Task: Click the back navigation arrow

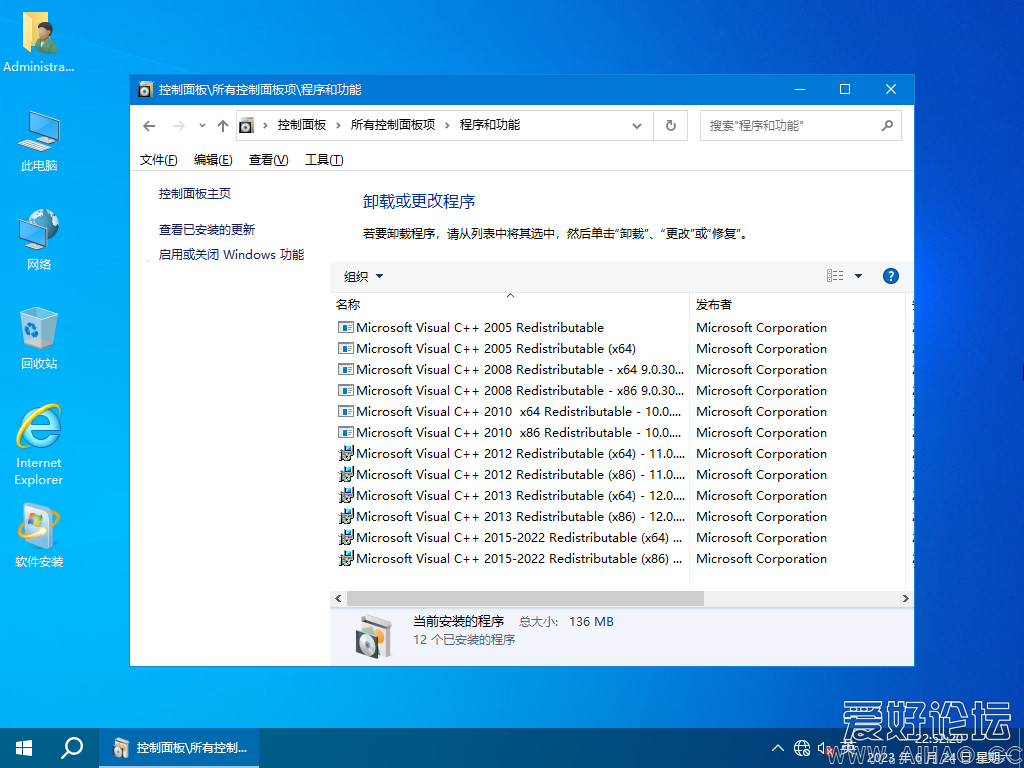Action: pos(149,126)
